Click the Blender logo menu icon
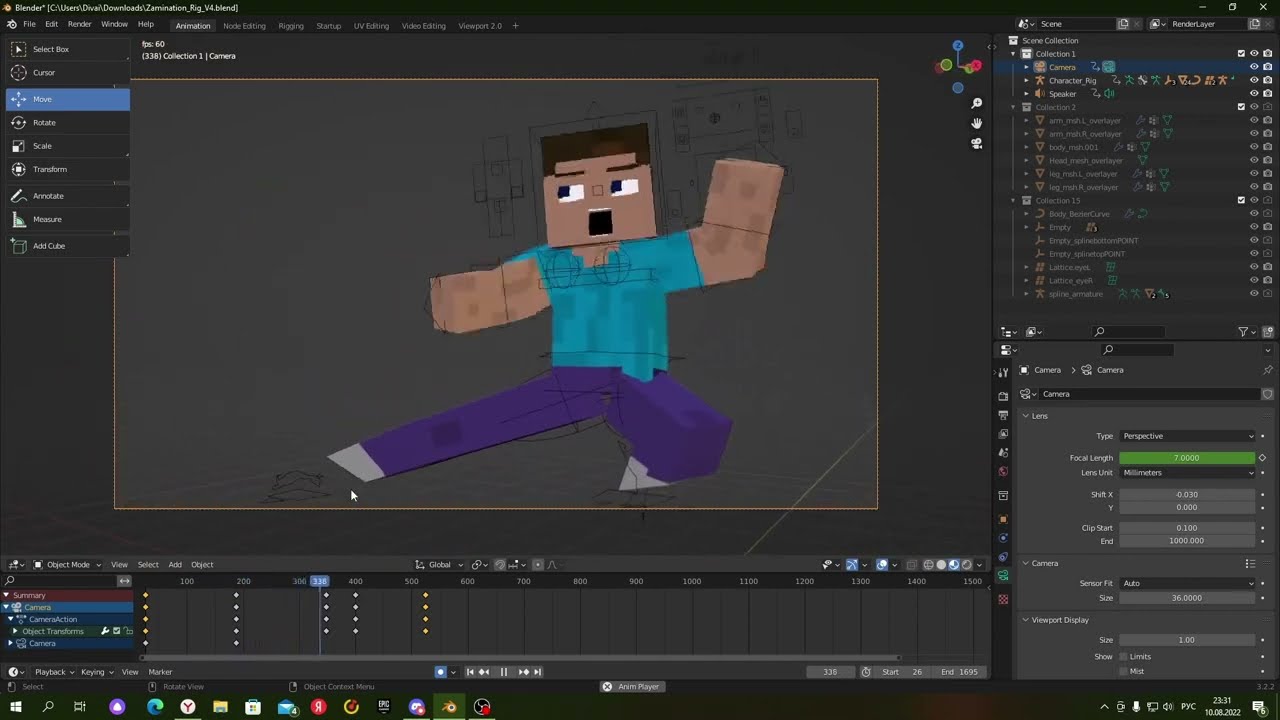Viewport: 1280px width, 720px height. pyautogui.click(x=11, y=24)
